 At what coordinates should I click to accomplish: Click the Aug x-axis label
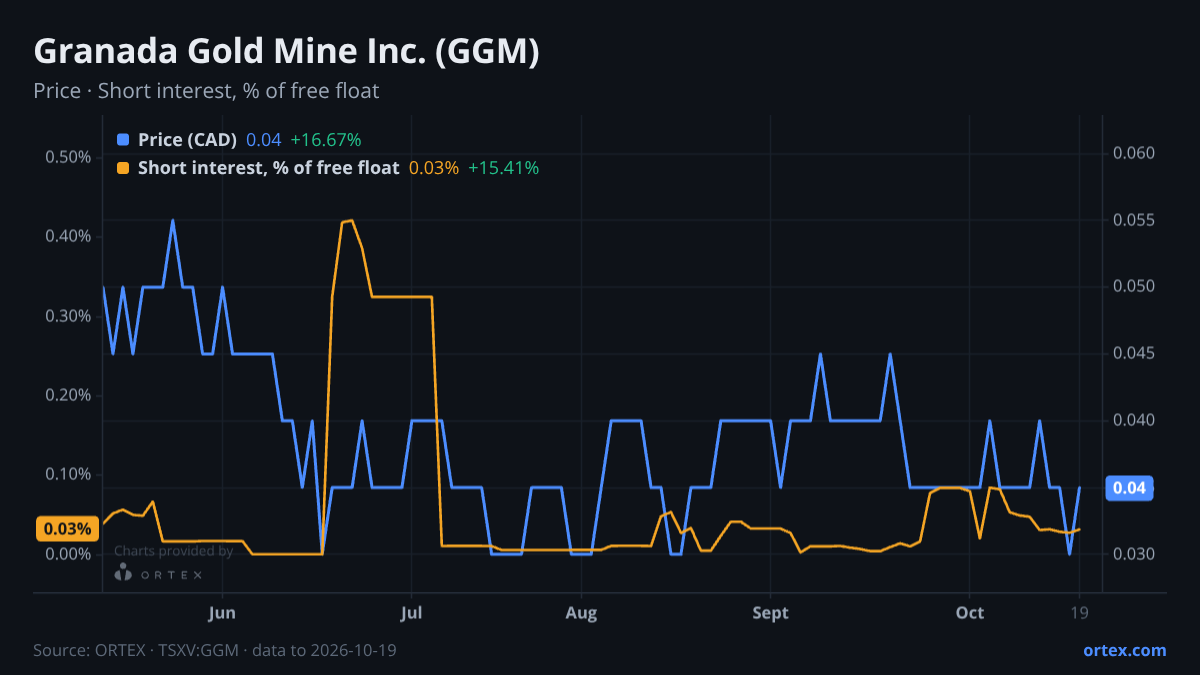coord(581,613)
